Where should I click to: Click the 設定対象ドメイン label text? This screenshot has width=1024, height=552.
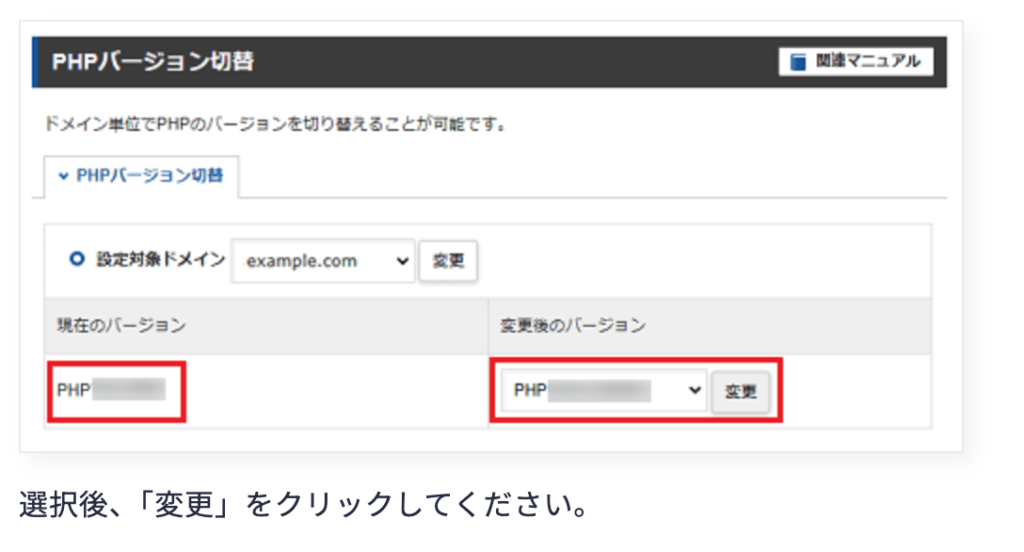[x=160, y=260]
